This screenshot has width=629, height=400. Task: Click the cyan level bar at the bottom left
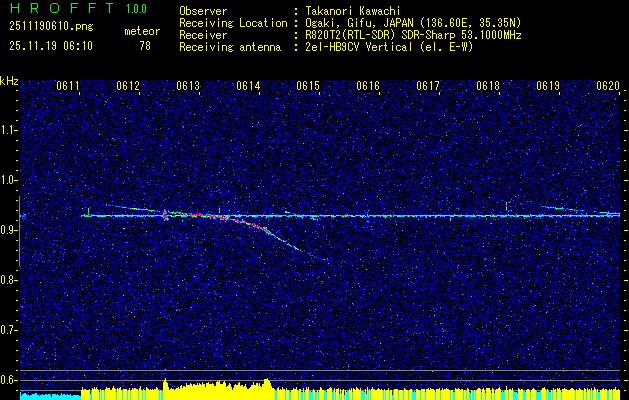(x=51, y=396)
